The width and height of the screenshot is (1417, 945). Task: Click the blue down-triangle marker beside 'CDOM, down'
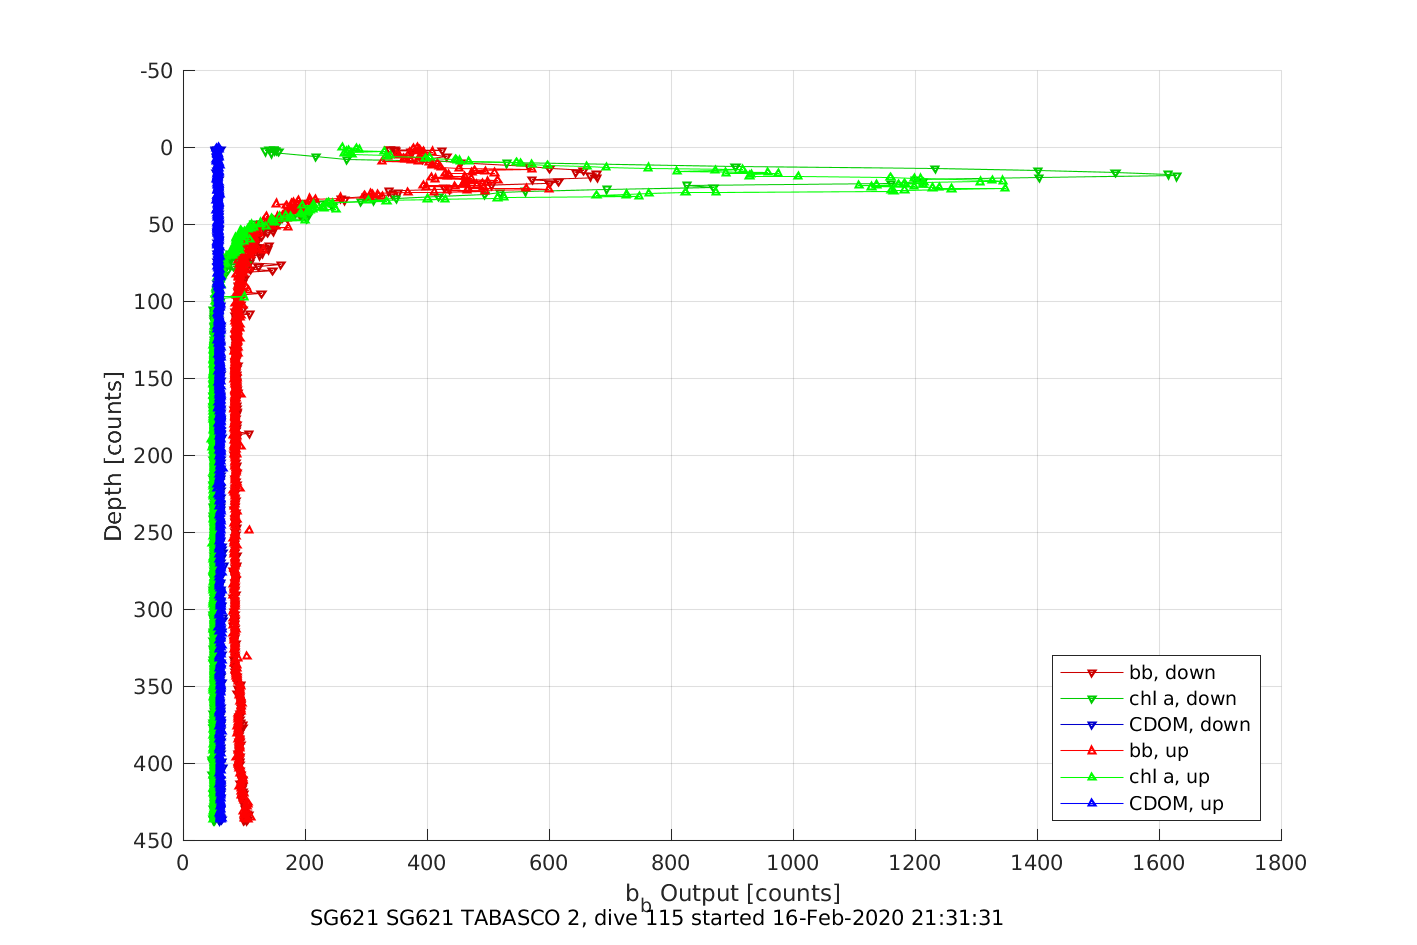pyautogui.click(x=1092, y=725)
